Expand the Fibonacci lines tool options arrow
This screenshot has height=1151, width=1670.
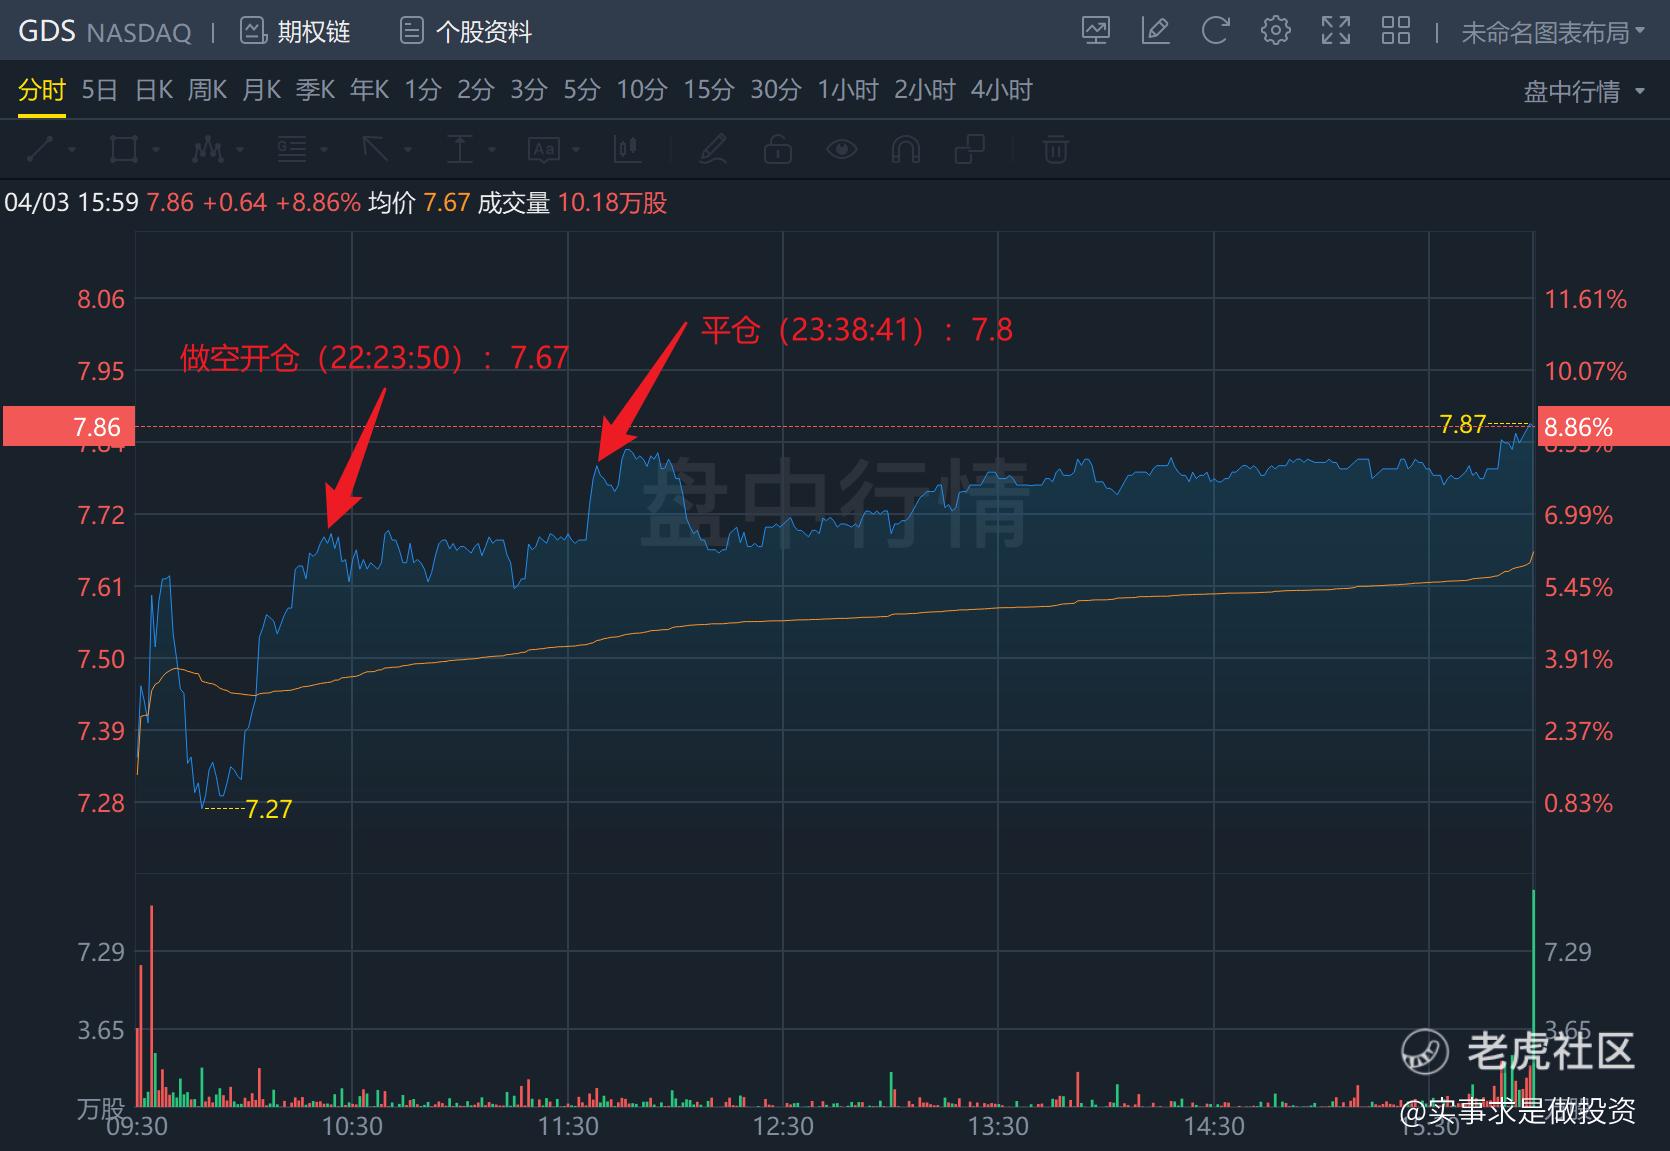tap(324, 150)
